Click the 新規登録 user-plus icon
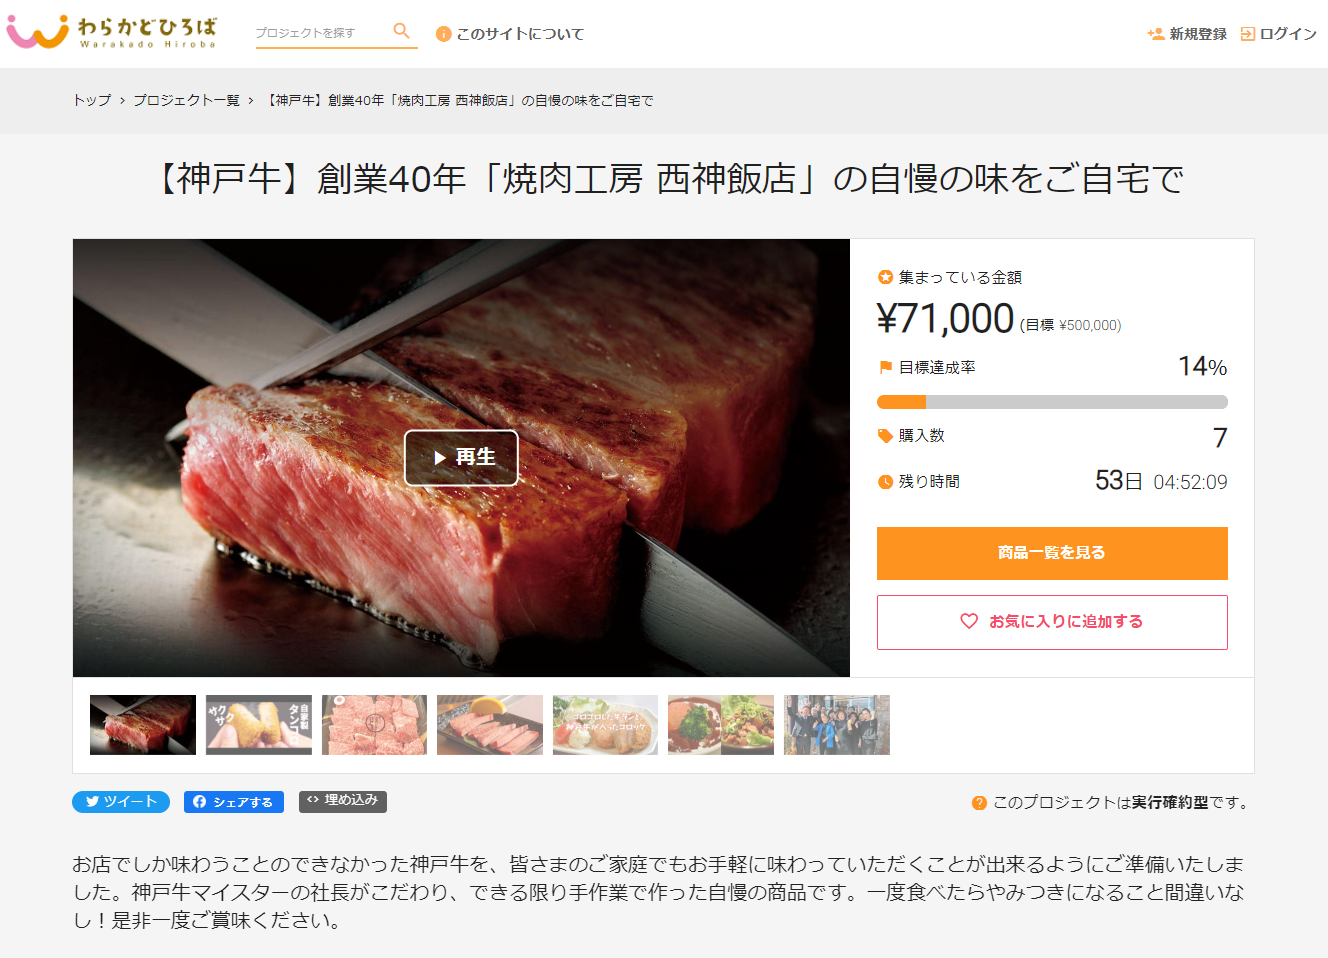 [x=1156, y=34]
